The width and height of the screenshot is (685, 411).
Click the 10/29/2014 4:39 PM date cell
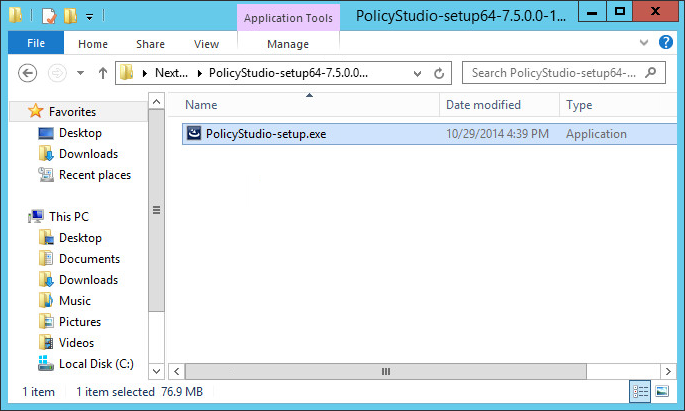tap(497, 134)
